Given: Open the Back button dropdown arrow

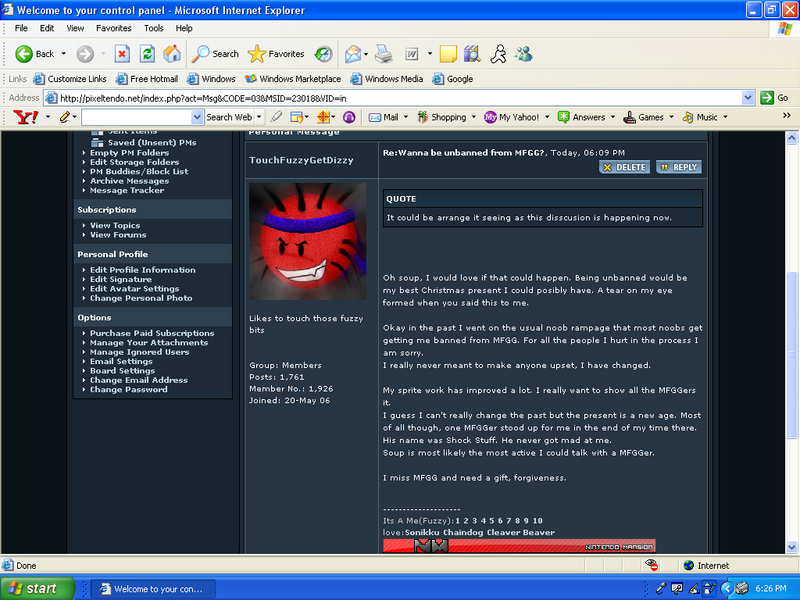Looking at the screenshot, I should pyautogui.click(x=62, y=54).
